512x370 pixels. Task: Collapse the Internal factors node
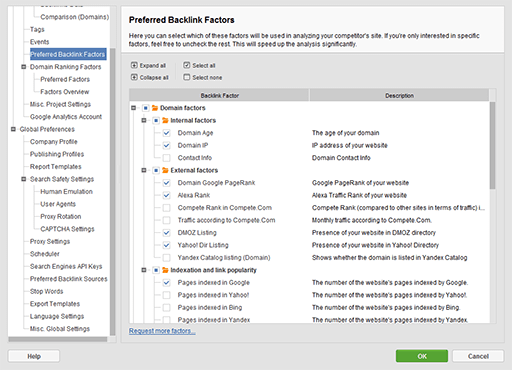click(x=144, y=120)
